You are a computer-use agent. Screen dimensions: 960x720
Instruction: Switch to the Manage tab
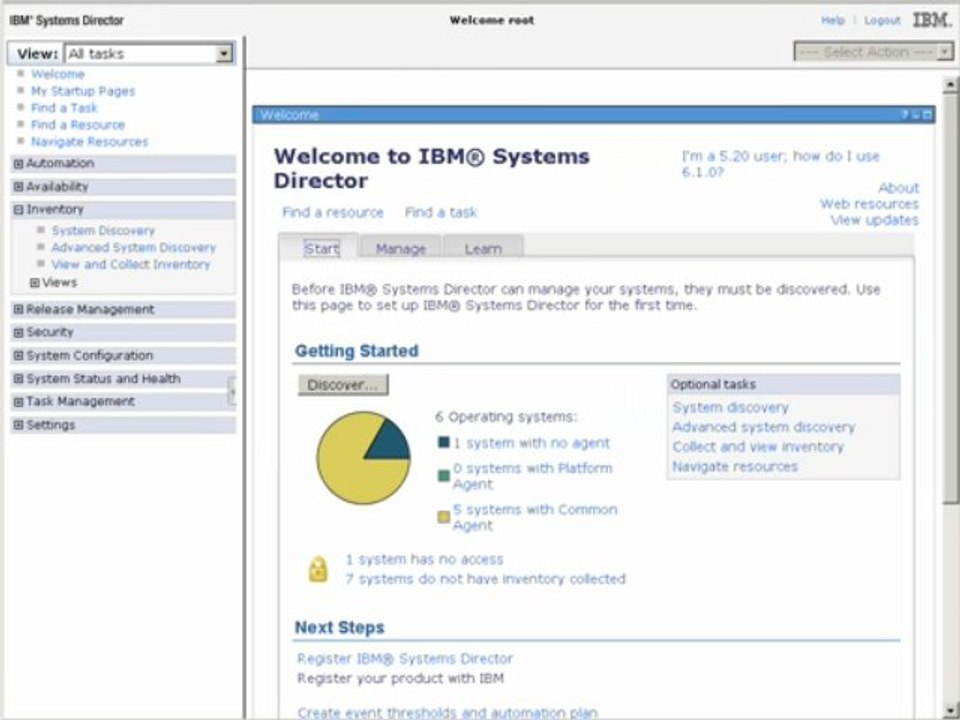click(400, 249)
